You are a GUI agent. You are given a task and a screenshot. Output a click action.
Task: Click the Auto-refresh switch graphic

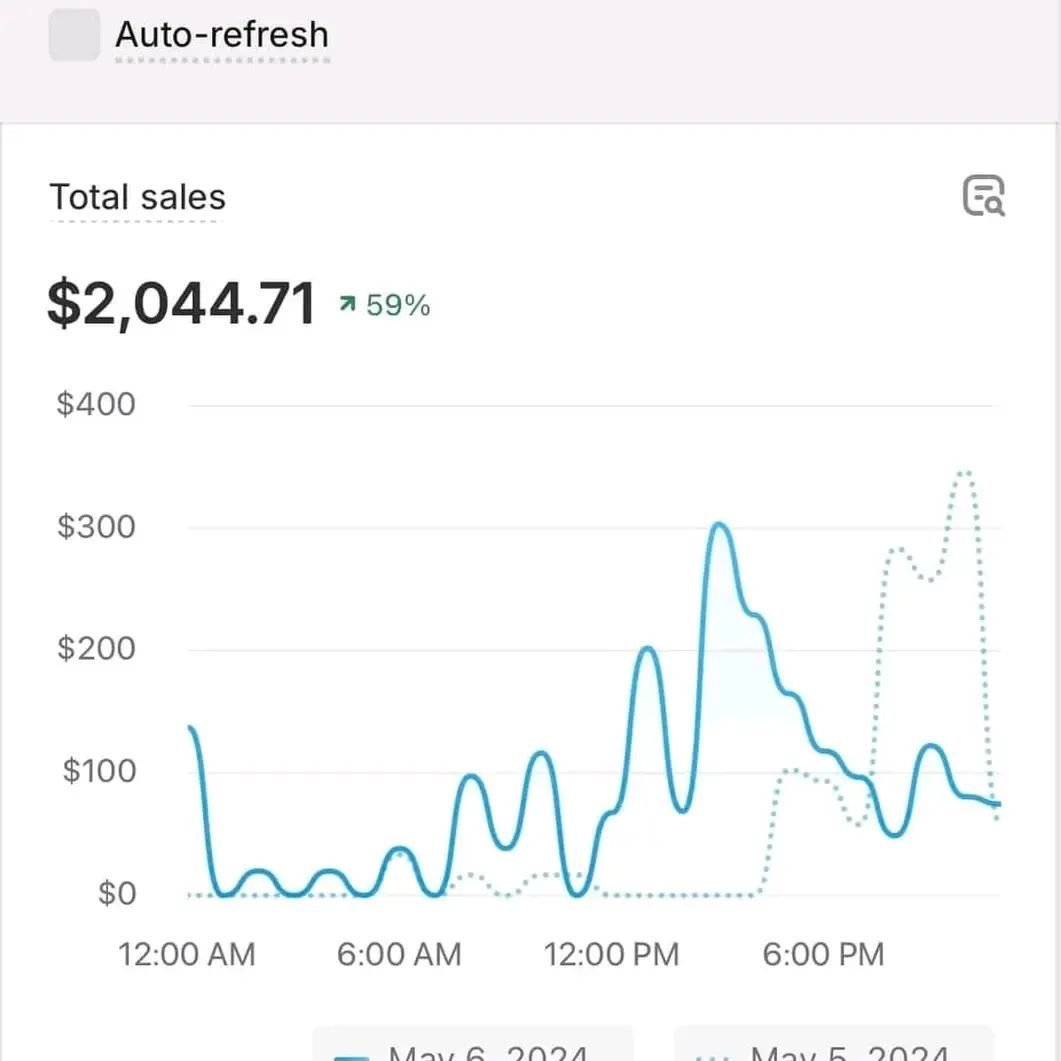click(x=74, y=33)
